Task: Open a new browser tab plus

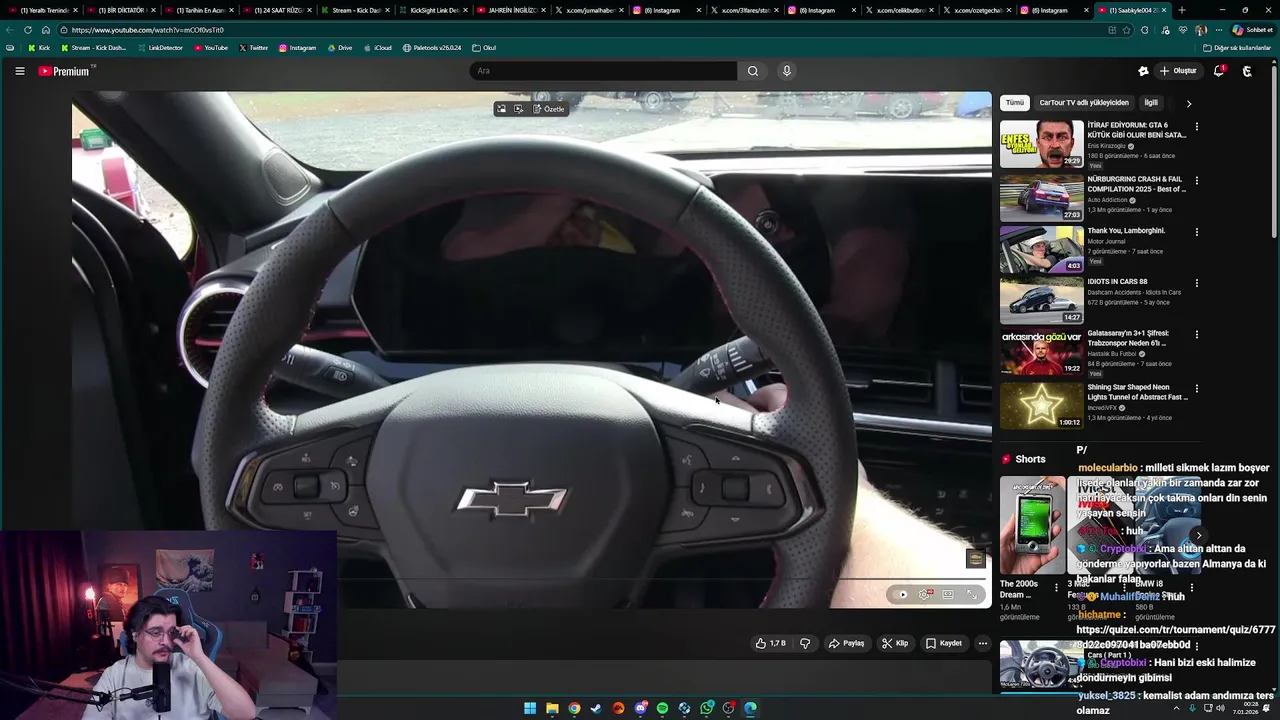Action: coord(1181,10)
